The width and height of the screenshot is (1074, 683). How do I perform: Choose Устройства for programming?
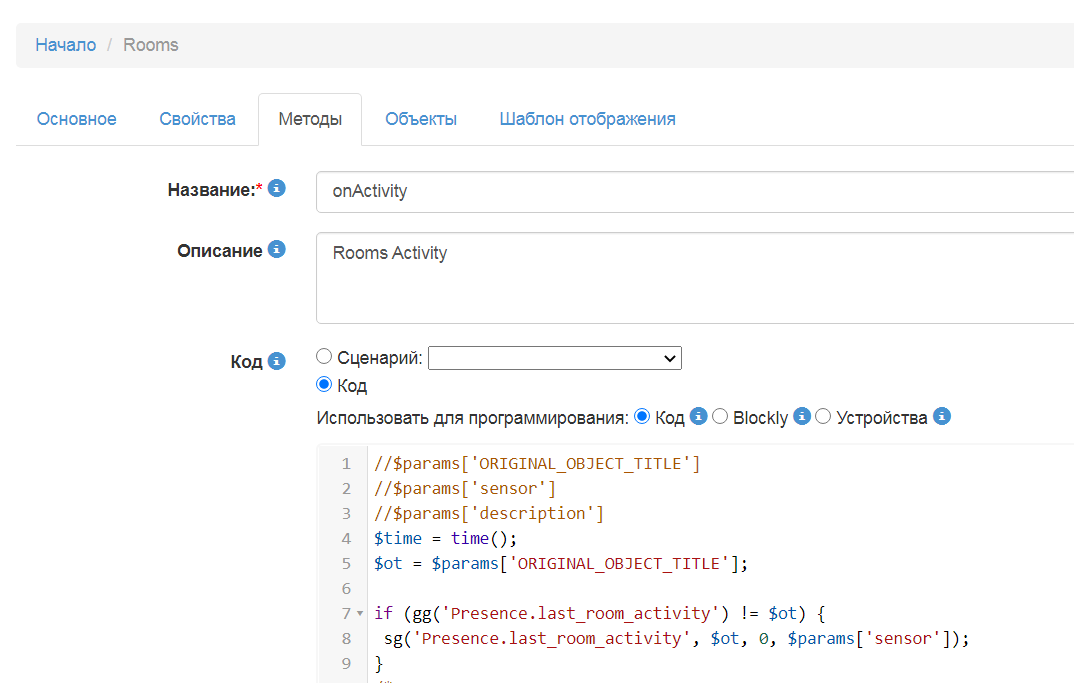tap(823, 417)
